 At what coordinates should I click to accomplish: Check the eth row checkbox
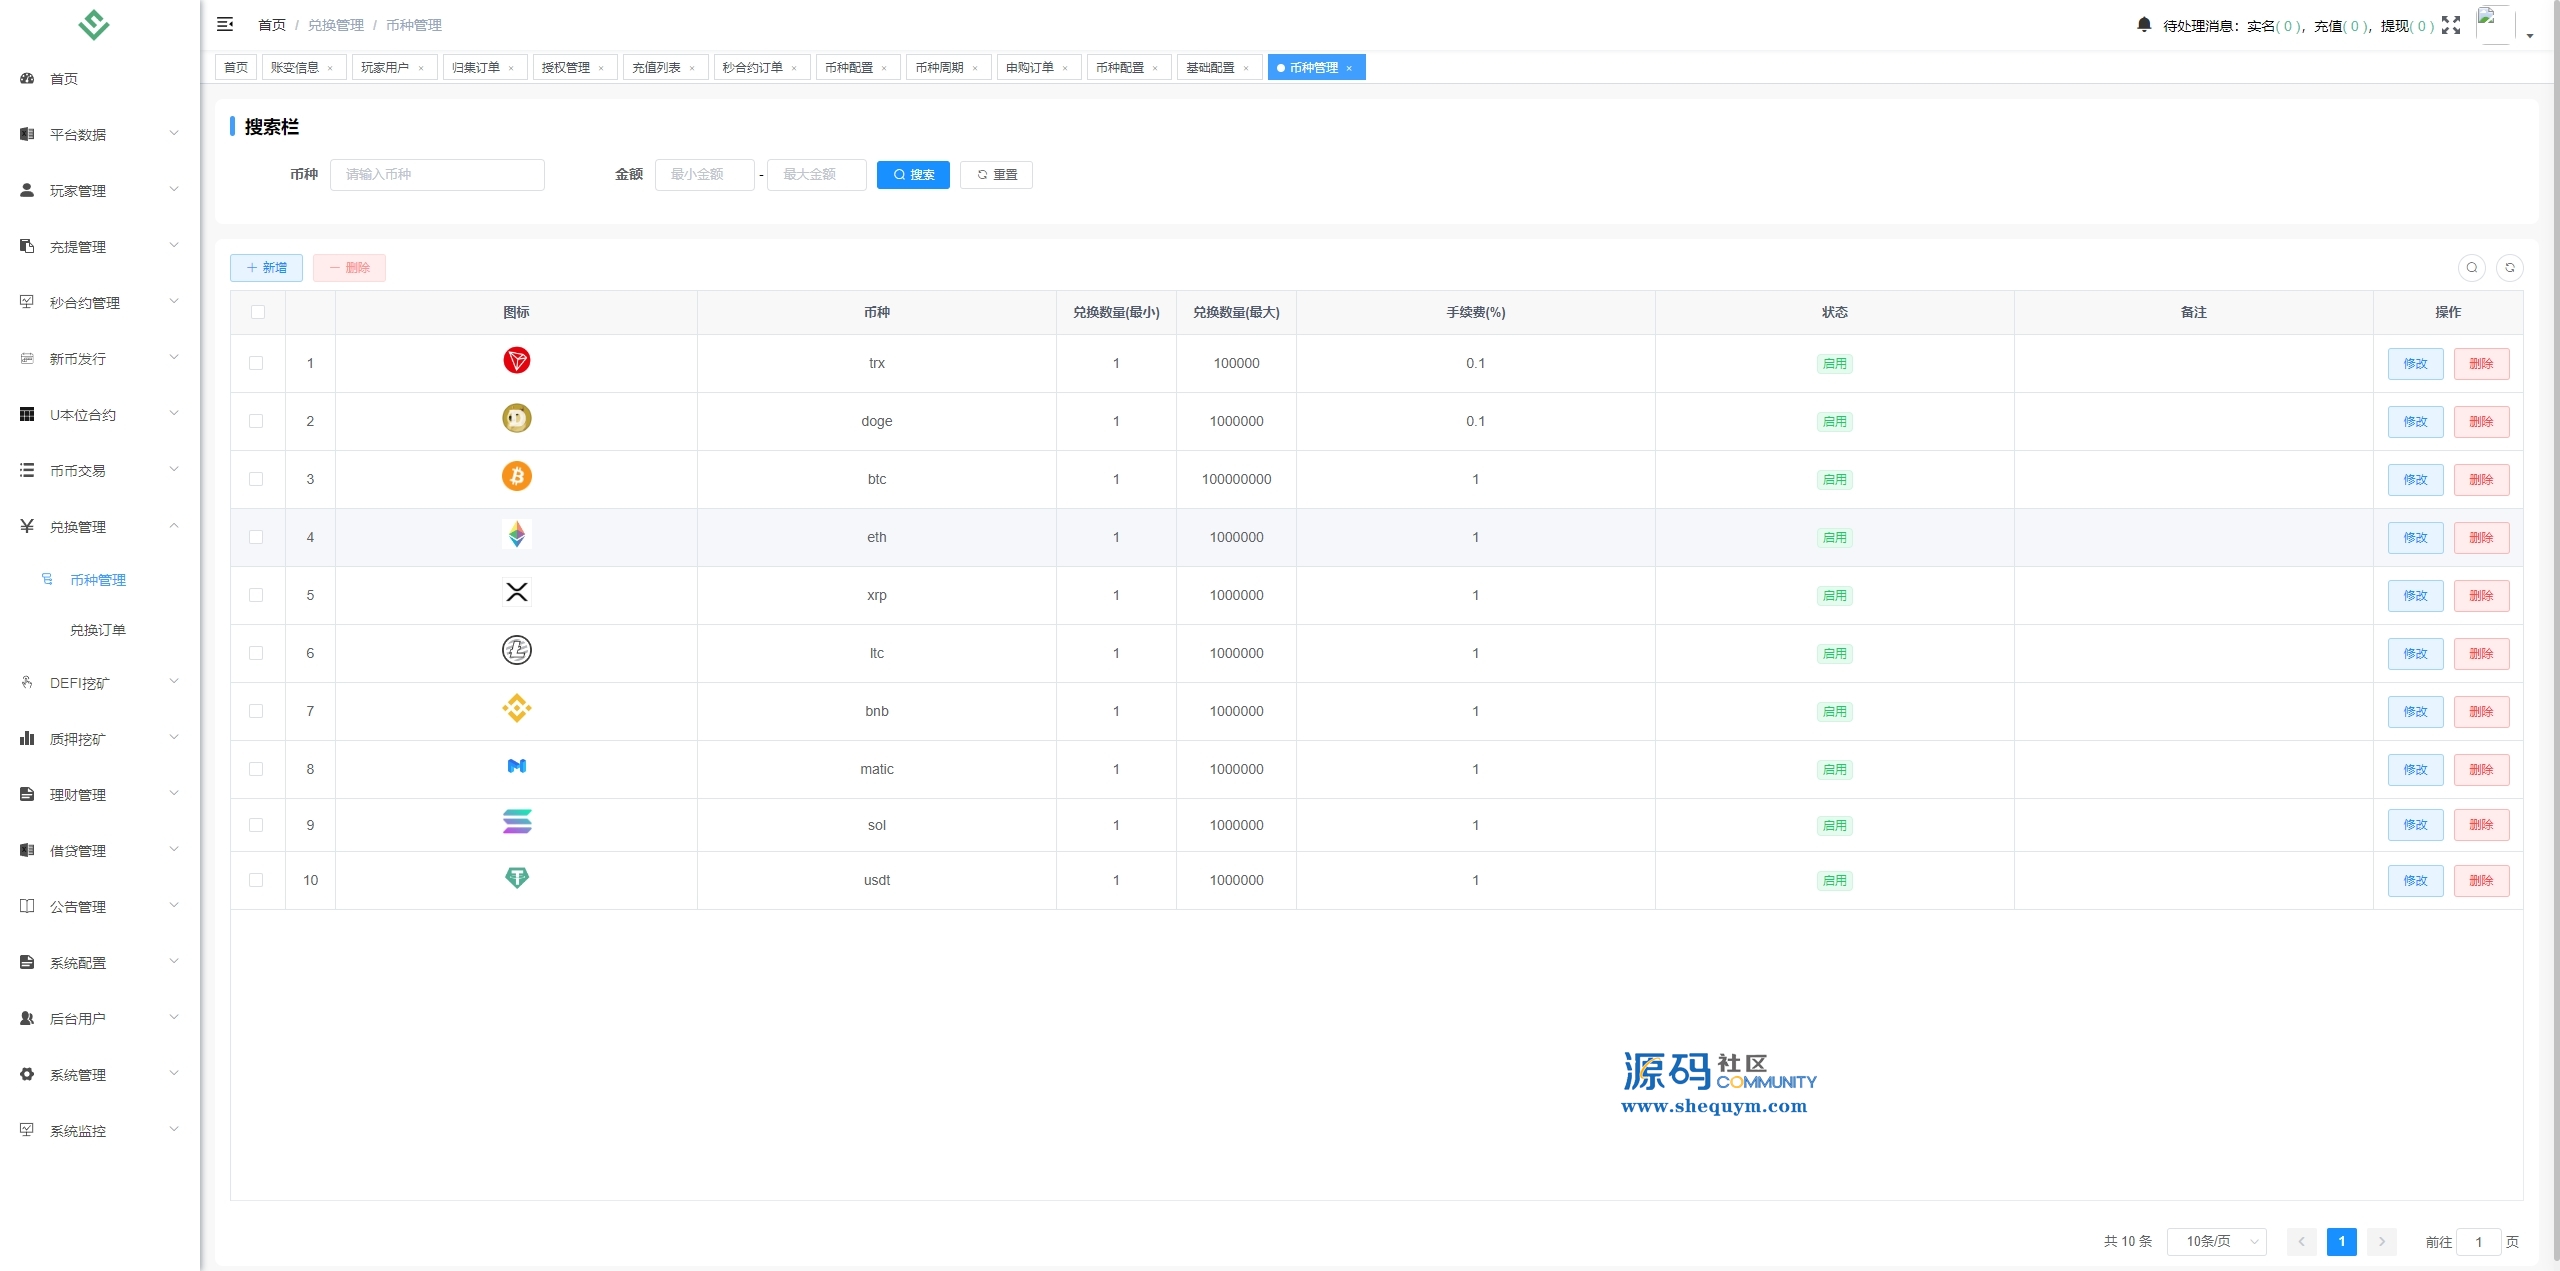click(x=256, y=537)
